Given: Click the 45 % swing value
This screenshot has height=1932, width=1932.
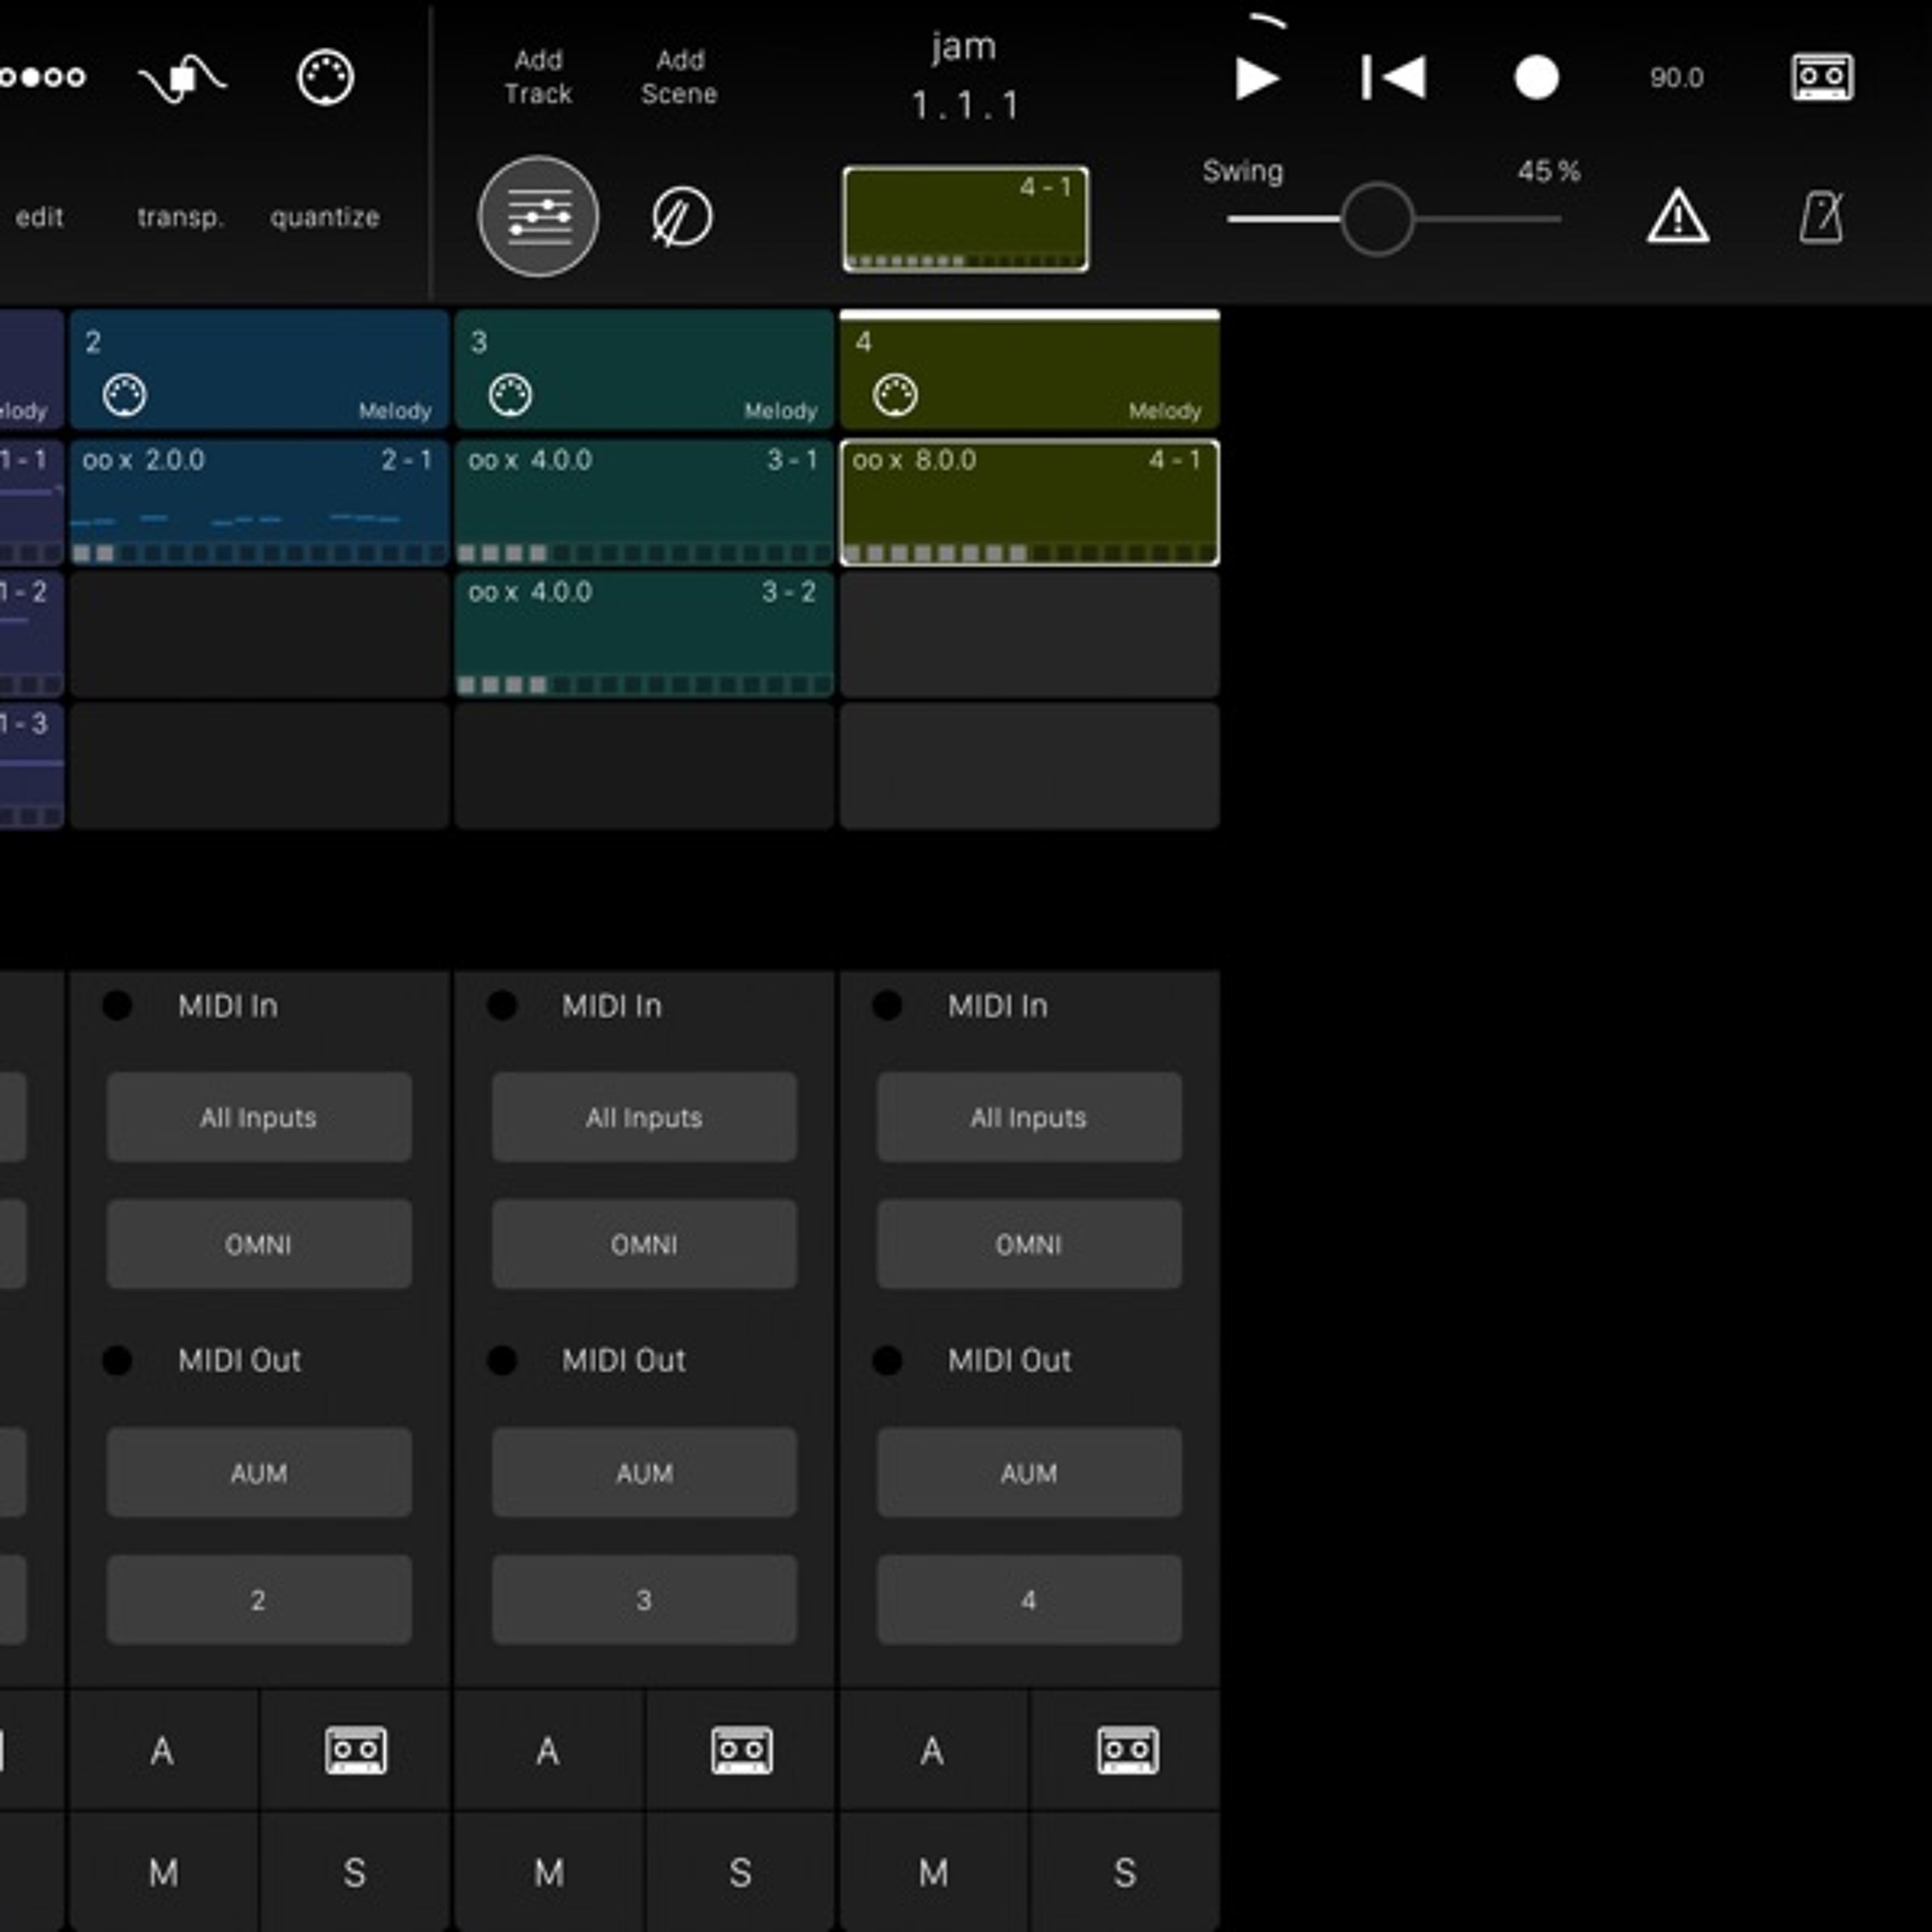Looking at the screenshot, I should point(1548,171).
